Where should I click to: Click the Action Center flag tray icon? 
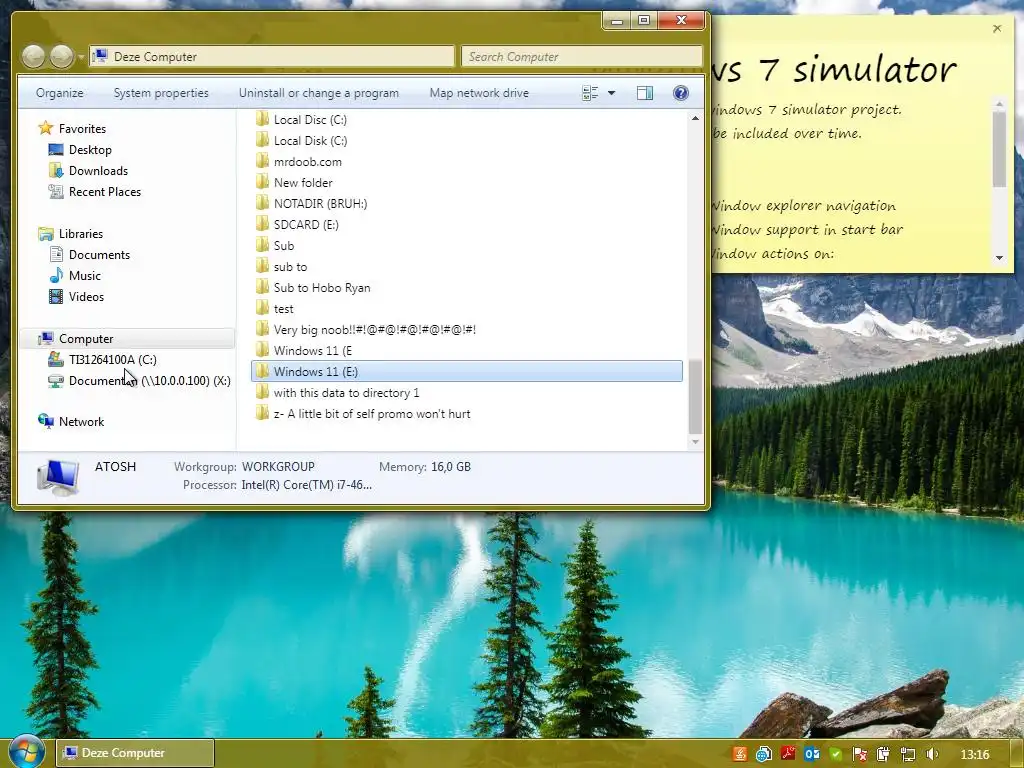[859, 755]
